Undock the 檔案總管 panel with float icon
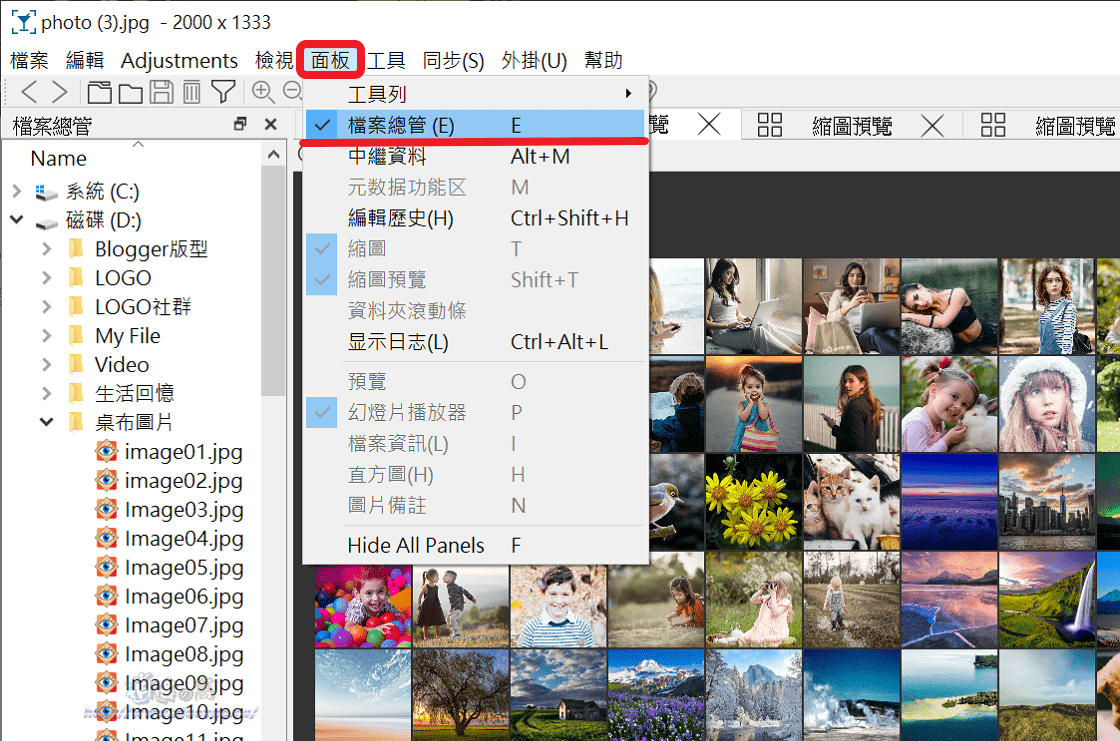The image size is (1120, 741). (x=240, y=124)
